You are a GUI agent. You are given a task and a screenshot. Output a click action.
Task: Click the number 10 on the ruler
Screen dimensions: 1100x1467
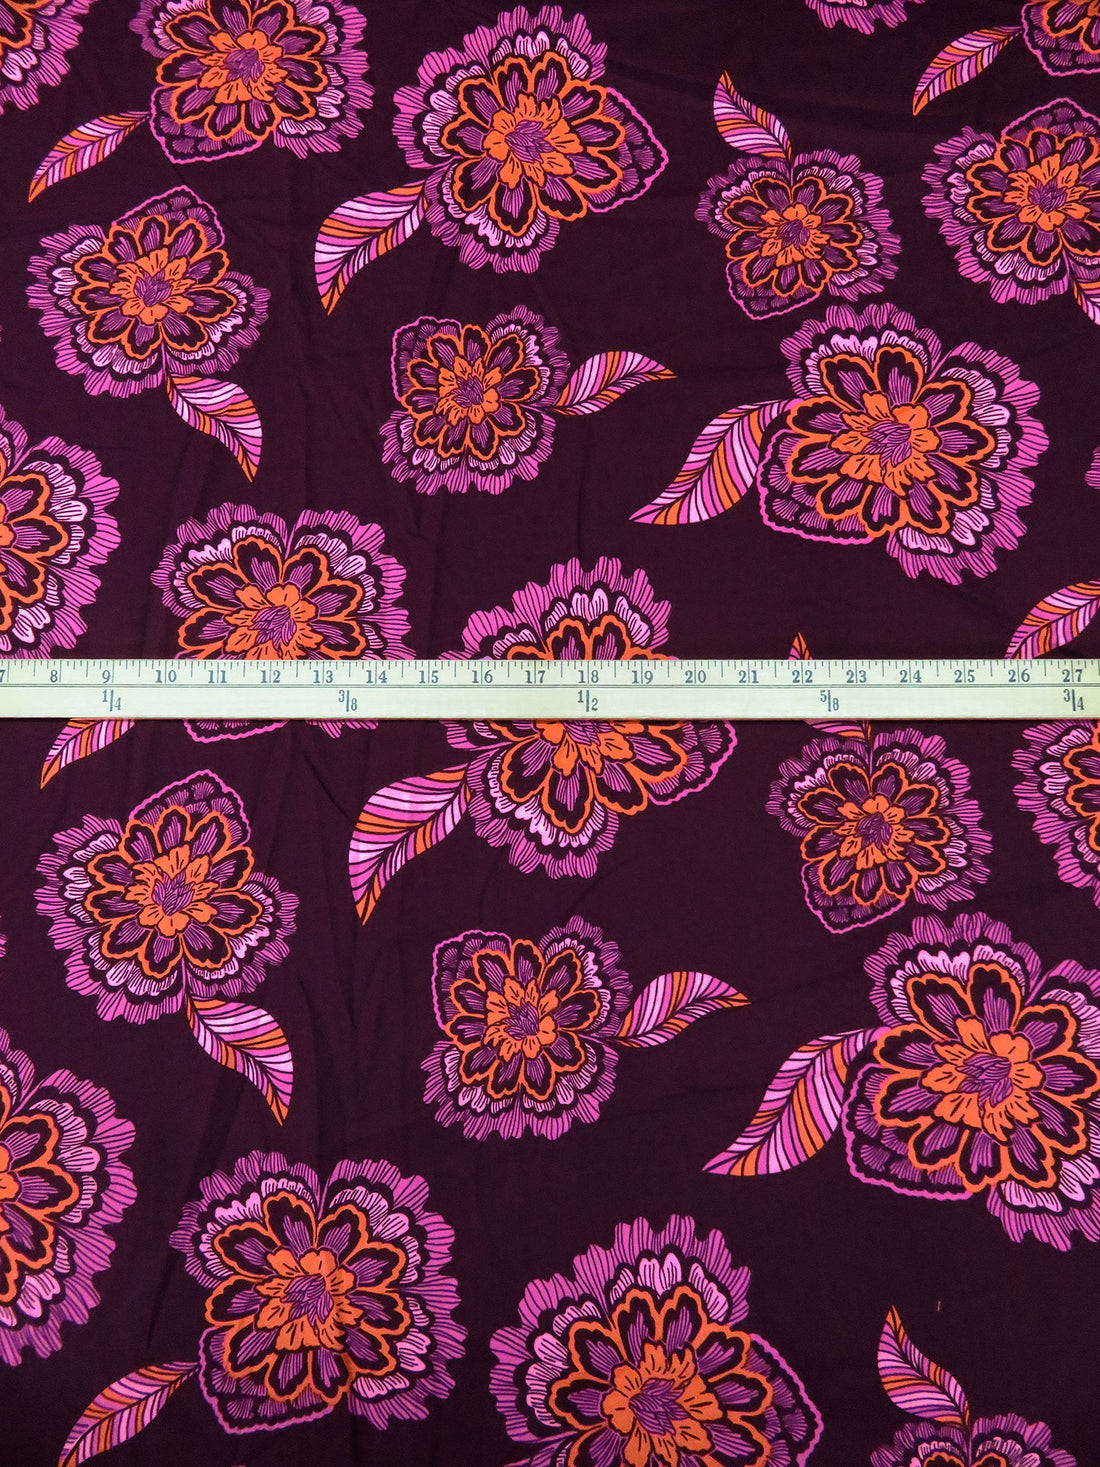click(164, 676)
